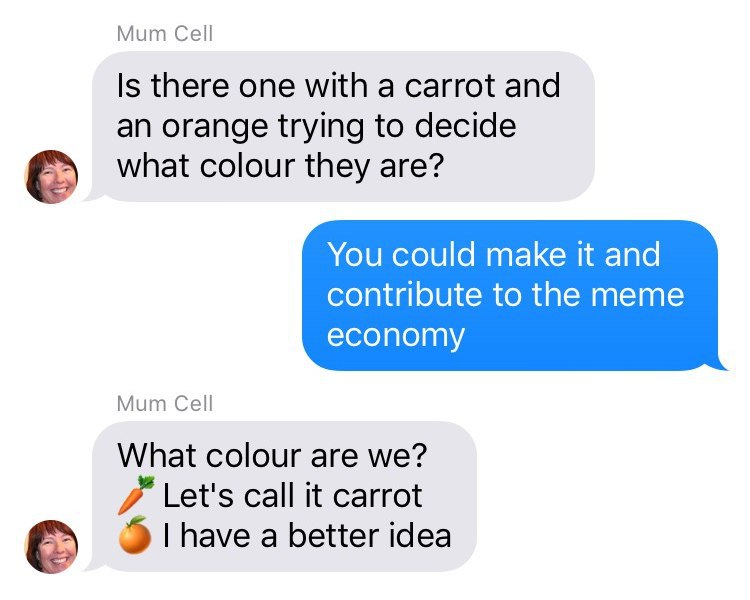This screenshot has width=750, height=600.
Task: Select the text "Let's call it carrot"
Action: pyautogui.click(x=293, y=495)
